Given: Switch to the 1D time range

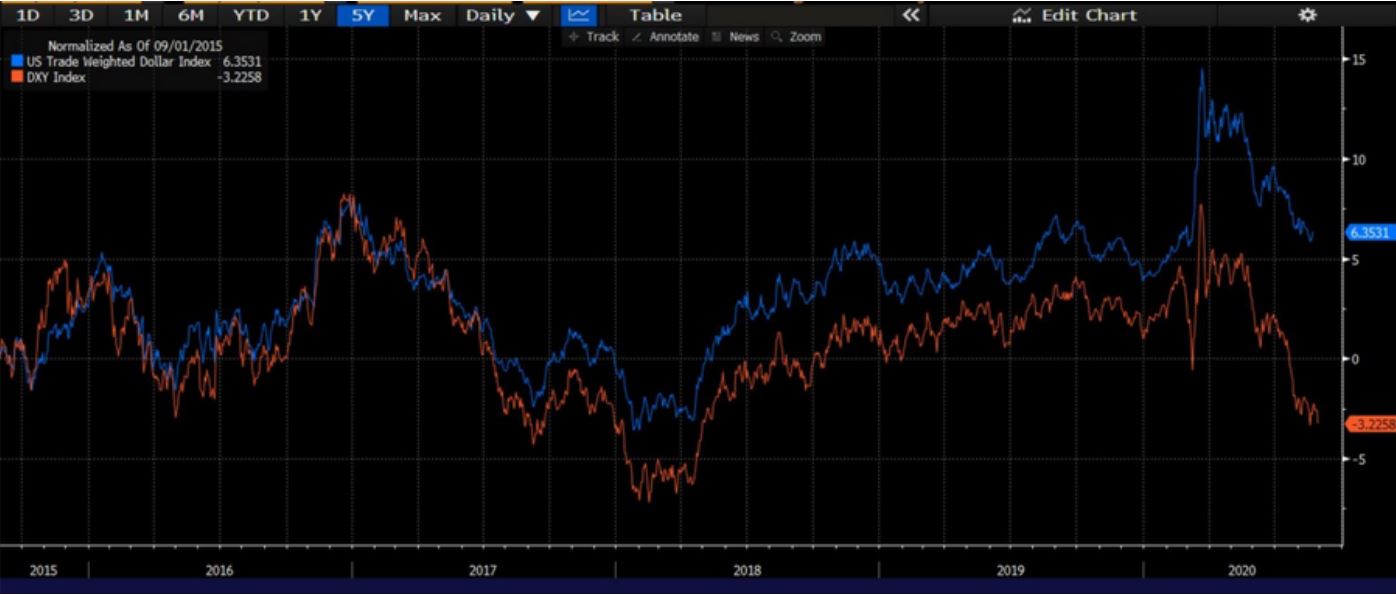Looking at the screenshot, I should click(x=29, y=15).
